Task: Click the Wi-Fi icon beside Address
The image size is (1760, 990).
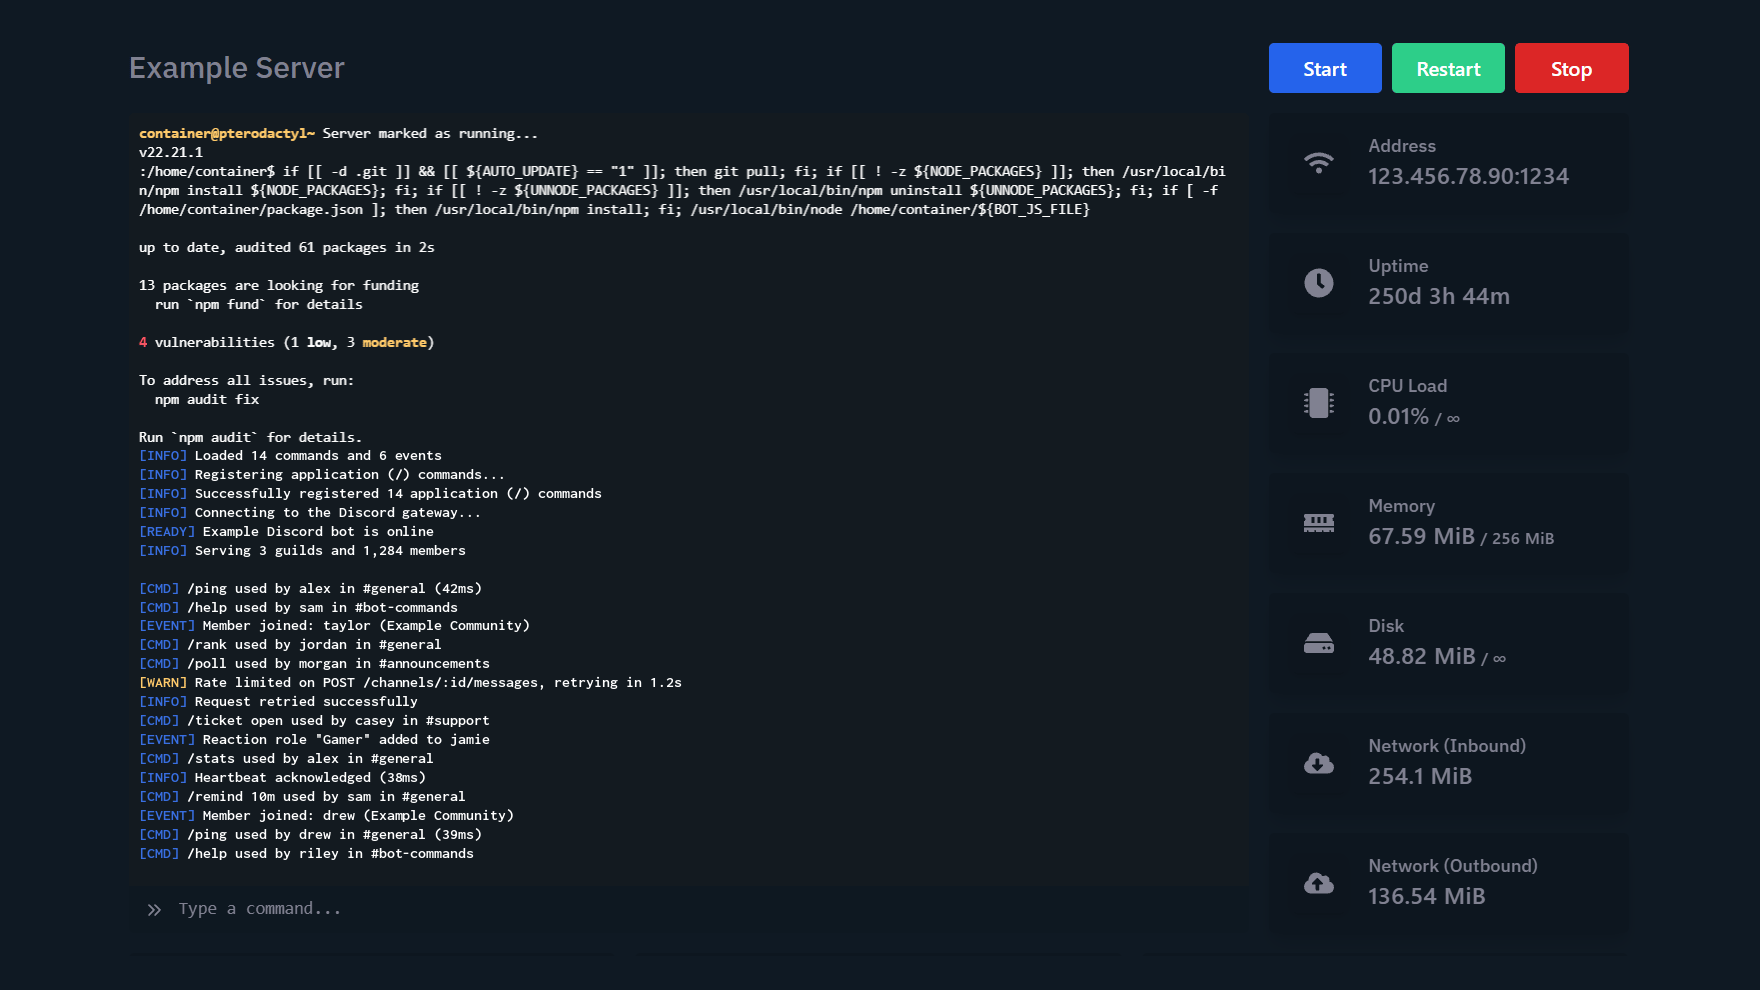Action: coord(1319,163)
